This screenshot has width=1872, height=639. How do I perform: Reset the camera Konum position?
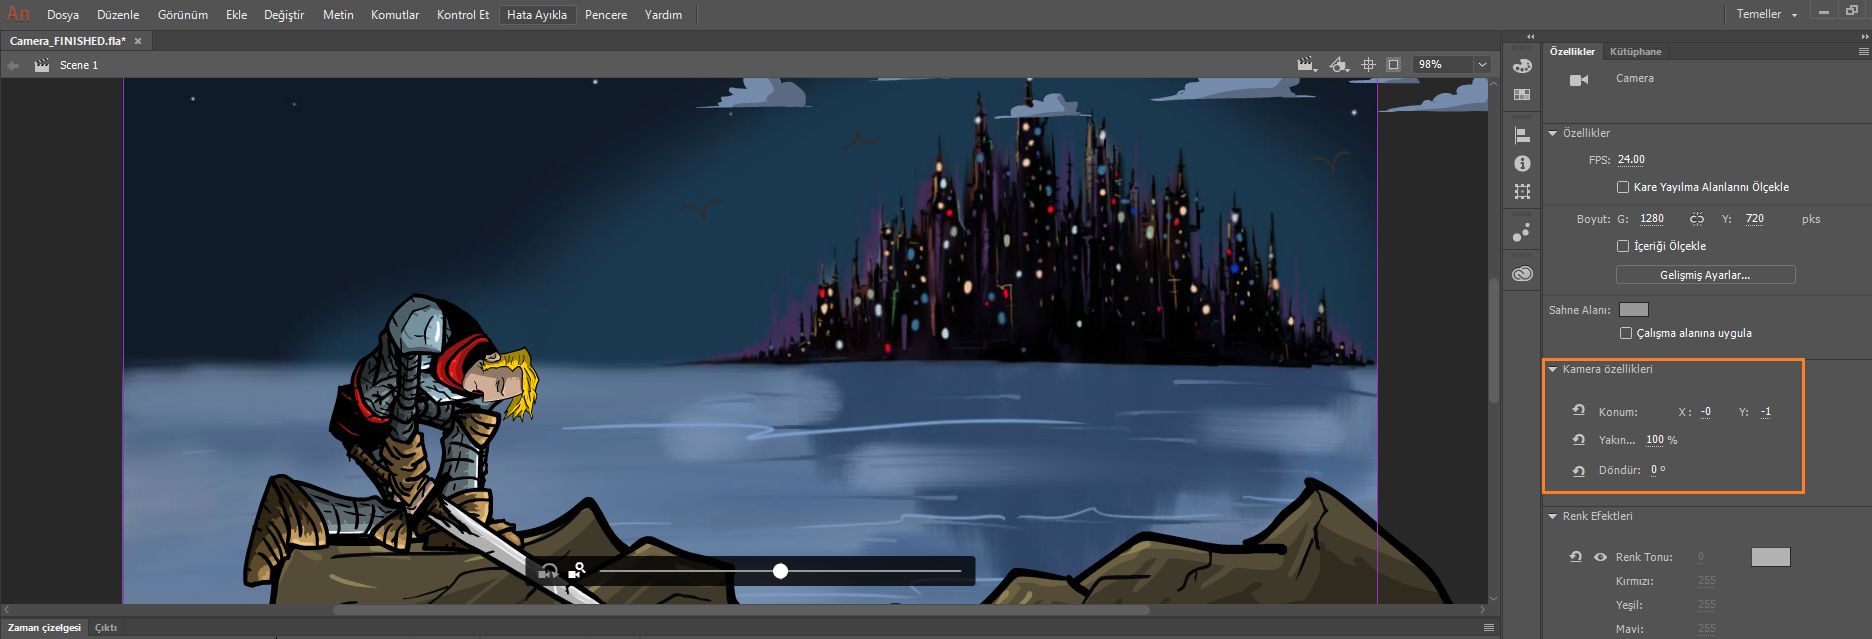click(x=1579, y=411)
